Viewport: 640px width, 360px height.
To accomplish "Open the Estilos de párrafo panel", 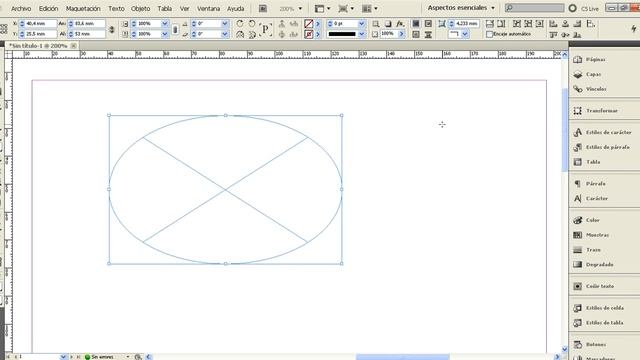I will tap(601, 147).
